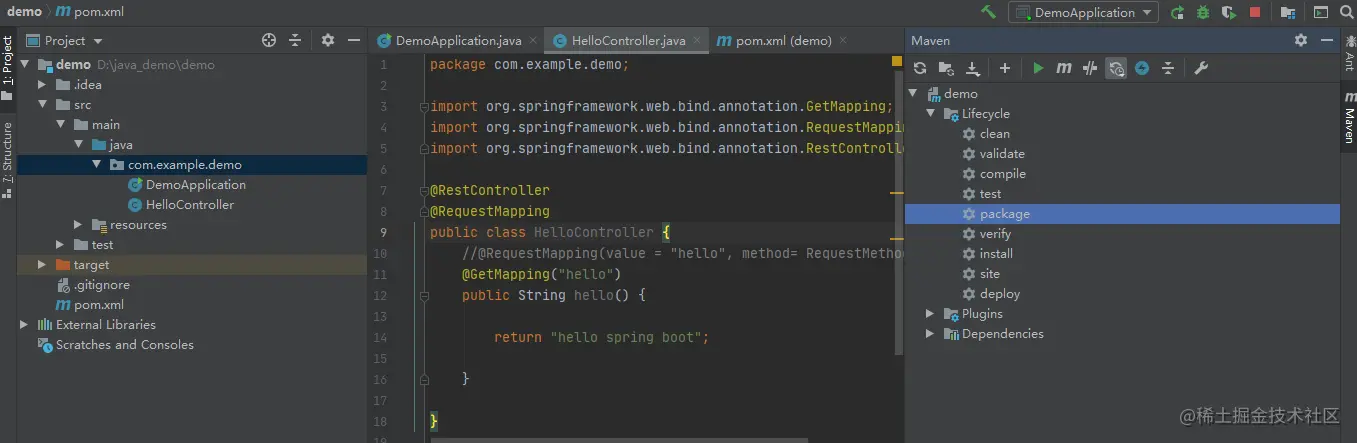Select DemoApplication class in project tree

click(186, 184)
